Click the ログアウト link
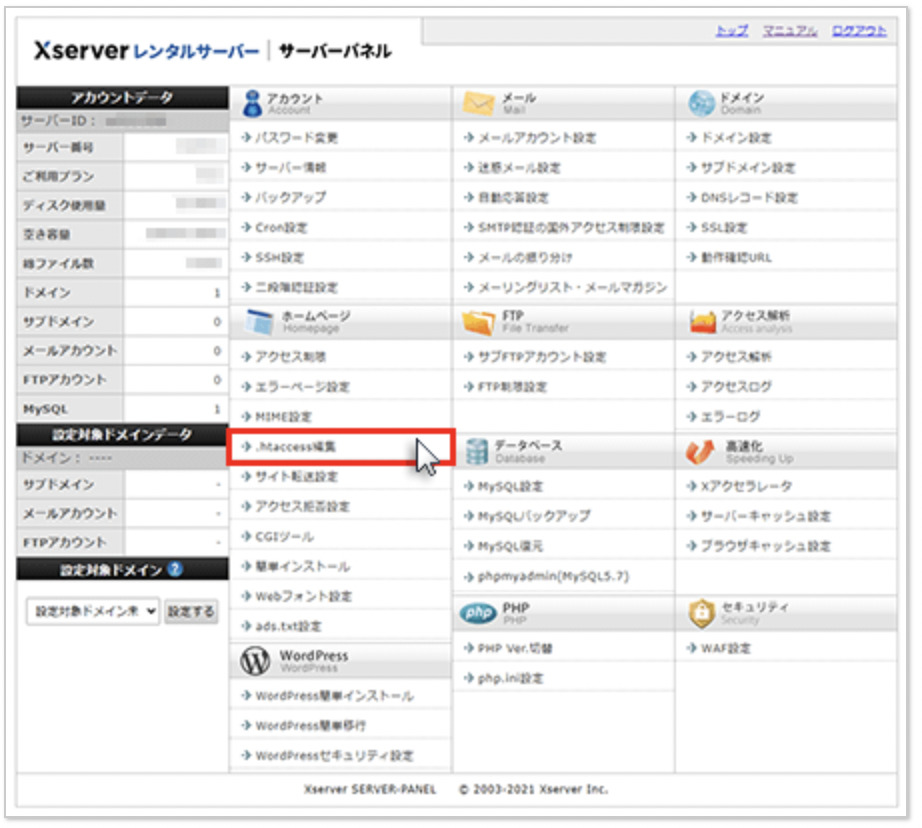 click(x=859, y=31)
